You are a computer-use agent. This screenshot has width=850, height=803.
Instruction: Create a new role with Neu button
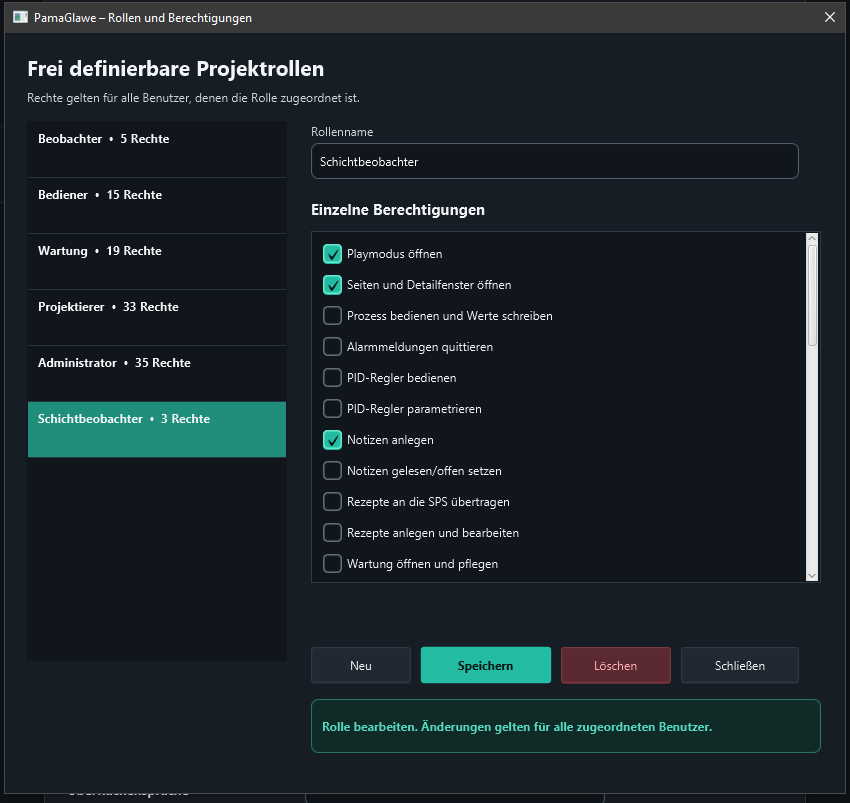361,665
